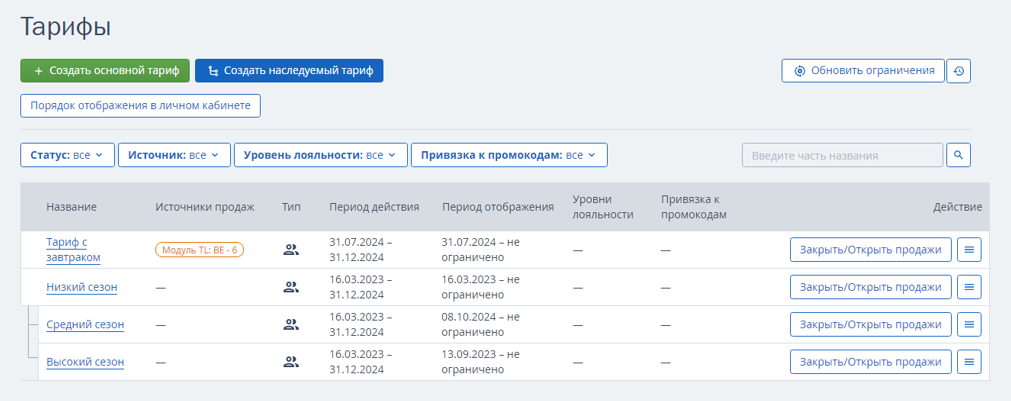1011x401 pixels.
Task: Click guests type icon in Высокий сезон row
Action: (x=291, y=362)
